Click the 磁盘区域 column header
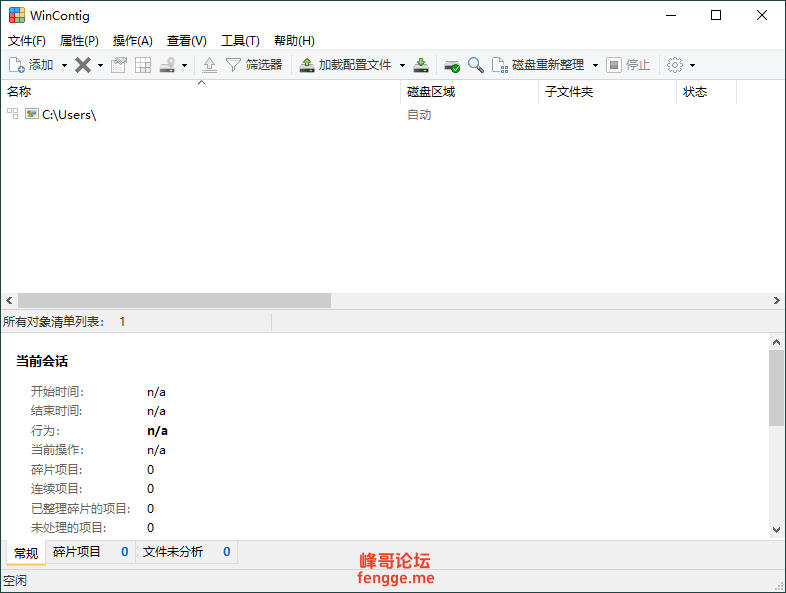 point(470,92)
